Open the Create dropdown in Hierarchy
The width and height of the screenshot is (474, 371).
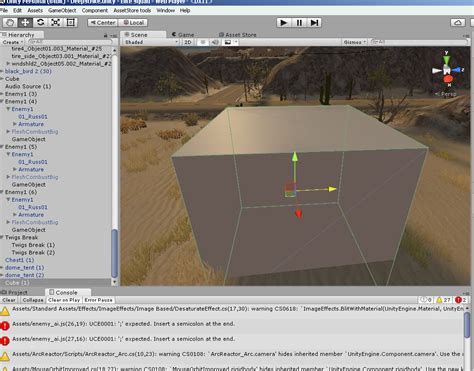[13, 42]
